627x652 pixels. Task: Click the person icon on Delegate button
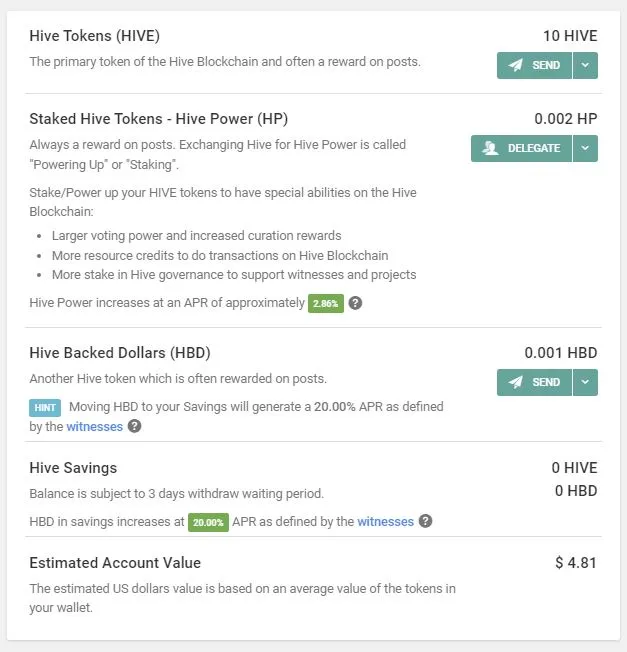click(491, 148)
